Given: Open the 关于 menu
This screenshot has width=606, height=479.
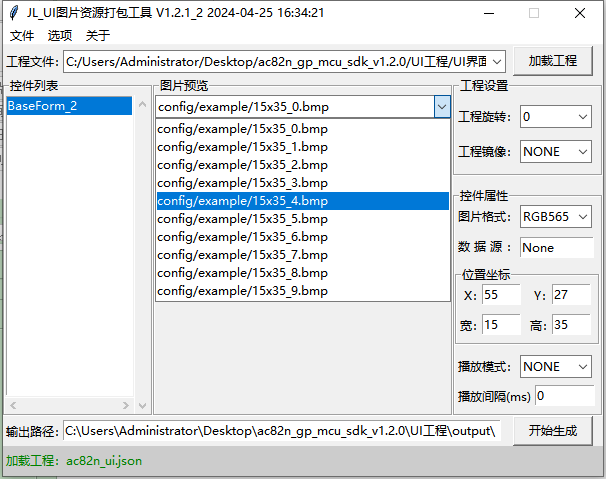Looking at the screenshot, I should [97, 35].
